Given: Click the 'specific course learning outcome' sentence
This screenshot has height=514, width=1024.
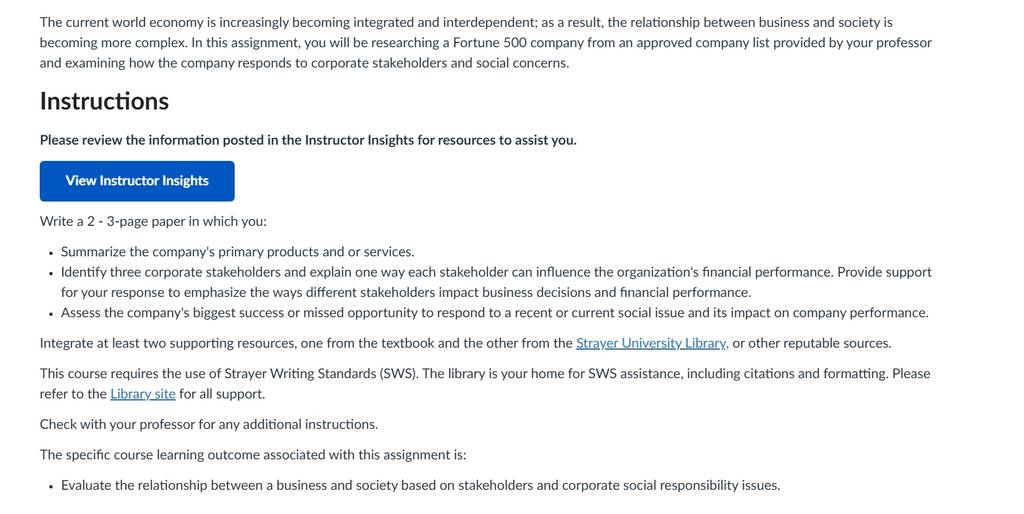Looking at the screenshot, I should 253,455.
